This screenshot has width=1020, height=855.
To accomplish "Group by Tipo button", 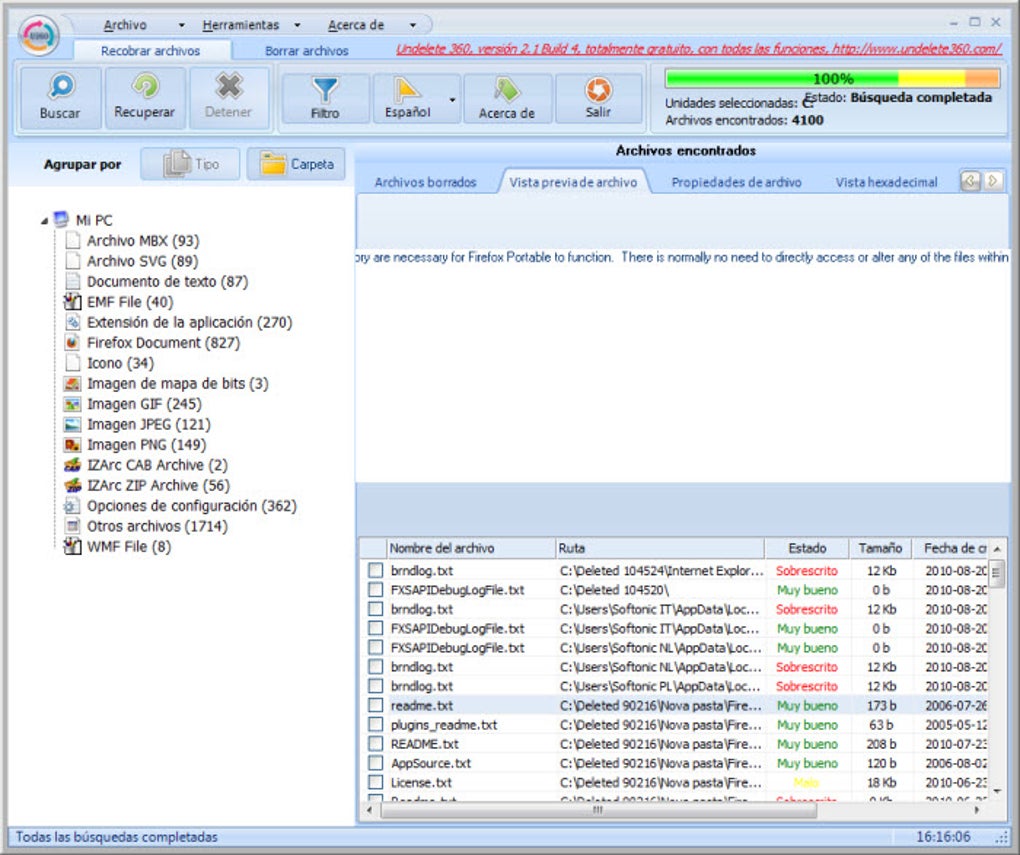I will tap(190, 164).
